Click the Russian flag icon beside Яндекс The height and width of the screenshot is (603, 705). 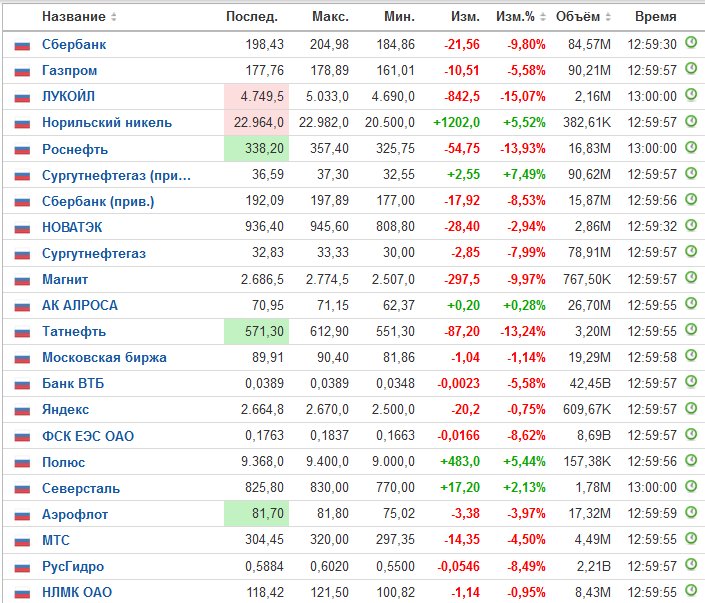22,411
